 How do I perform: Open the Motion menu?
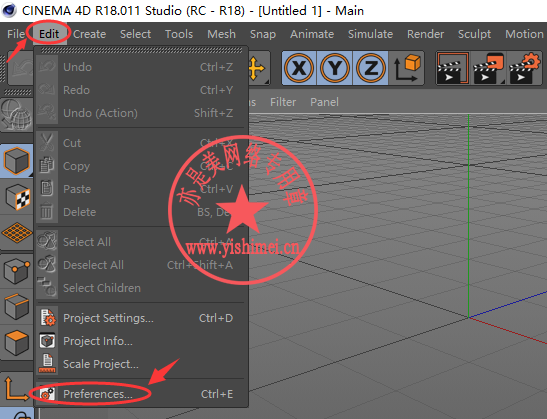[x=524, y=34]
